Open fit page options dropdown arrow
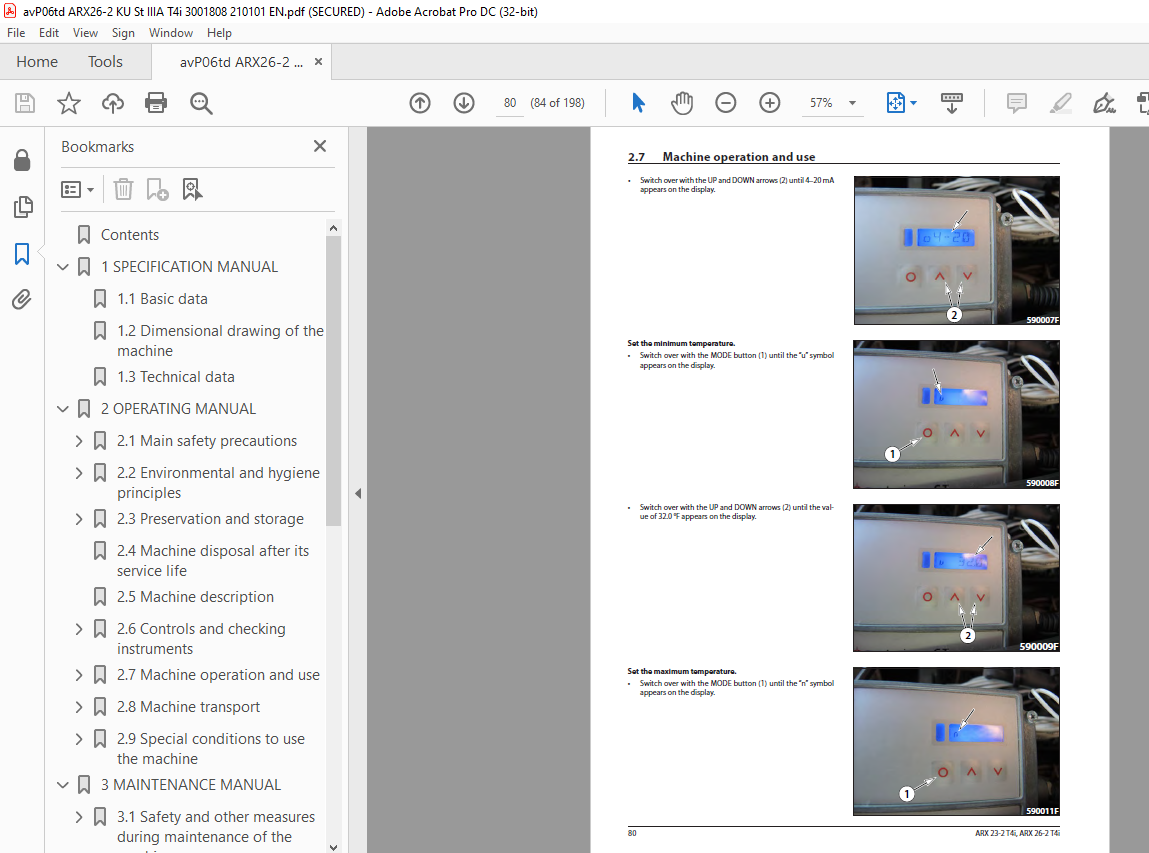This screenshot has width=1149, height=853. point(914,103)
